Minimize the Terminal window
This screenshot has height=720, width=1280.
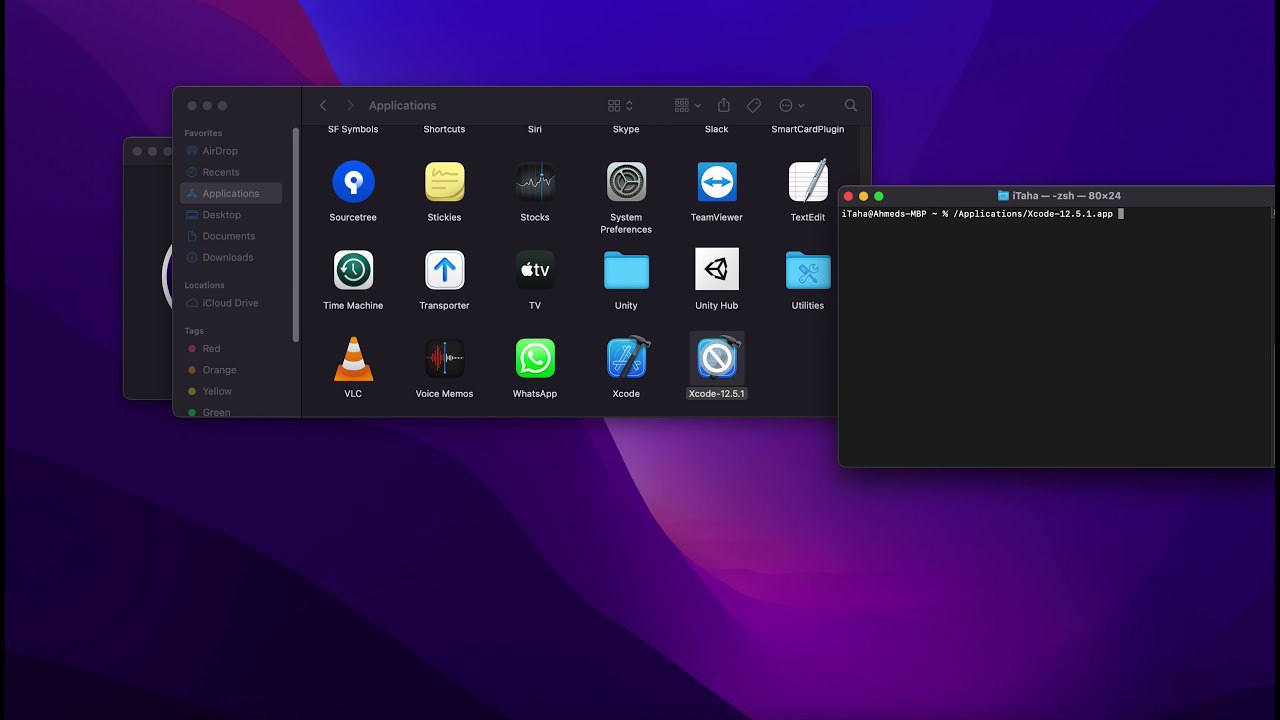[864, 196]
